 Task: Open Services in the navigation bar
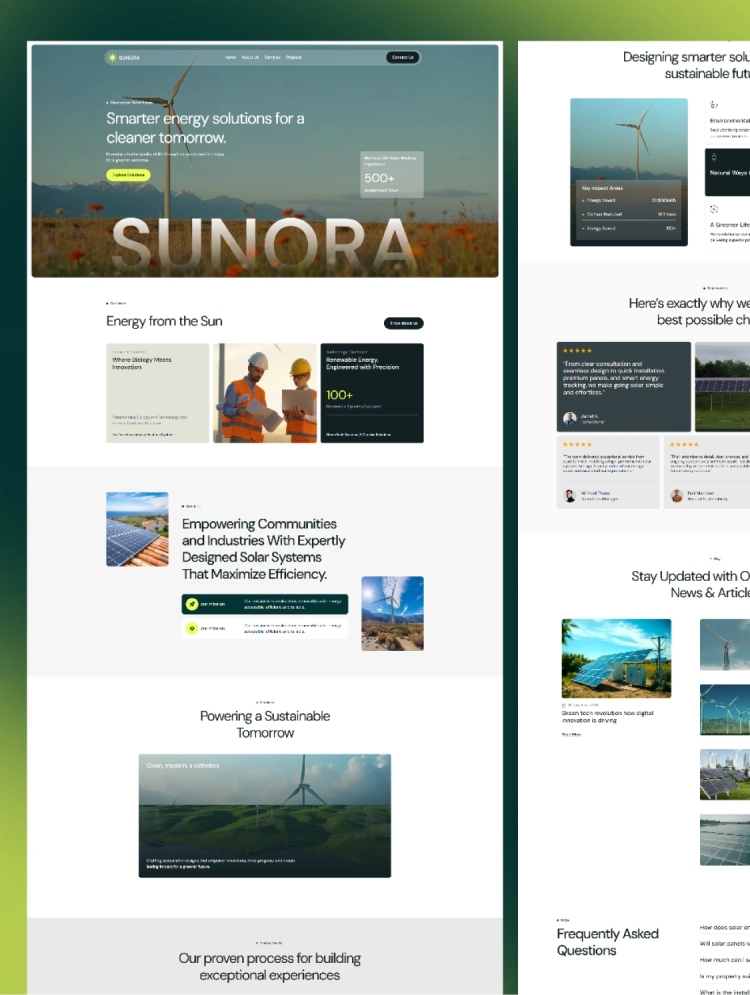coord(272,57)
